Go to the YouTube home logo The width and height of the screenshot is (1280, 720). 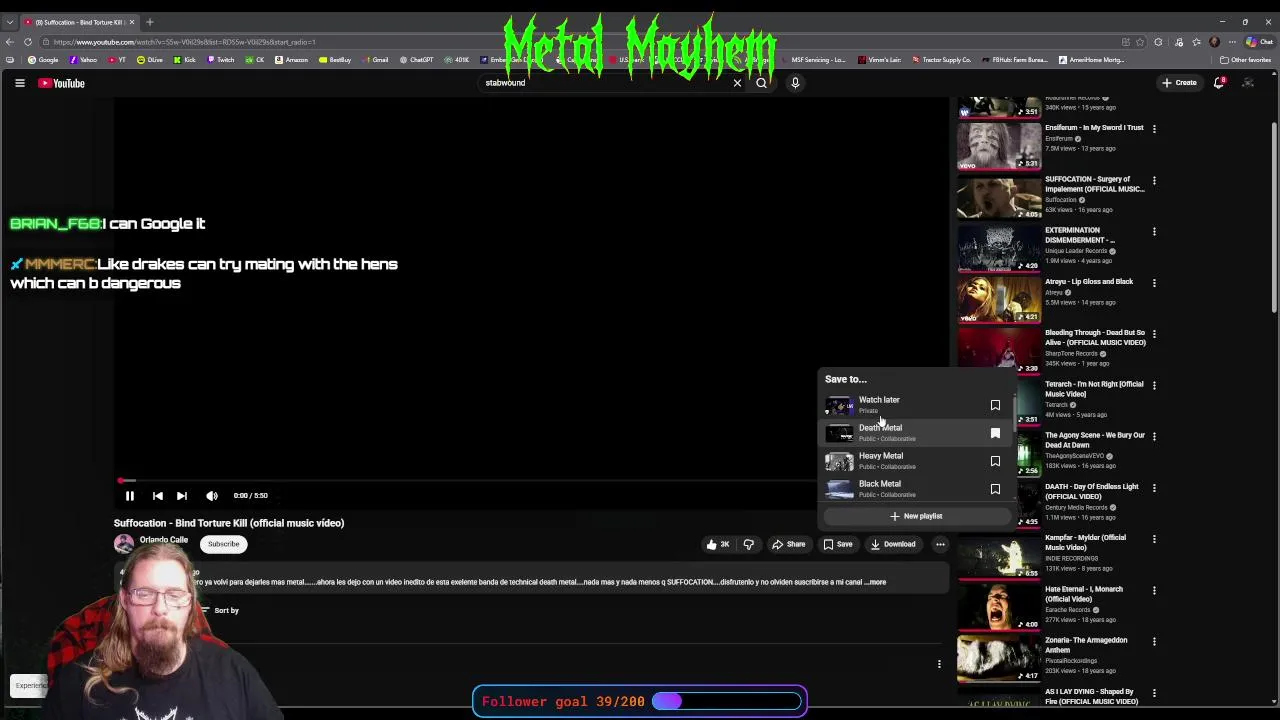(x=62, y=83)
